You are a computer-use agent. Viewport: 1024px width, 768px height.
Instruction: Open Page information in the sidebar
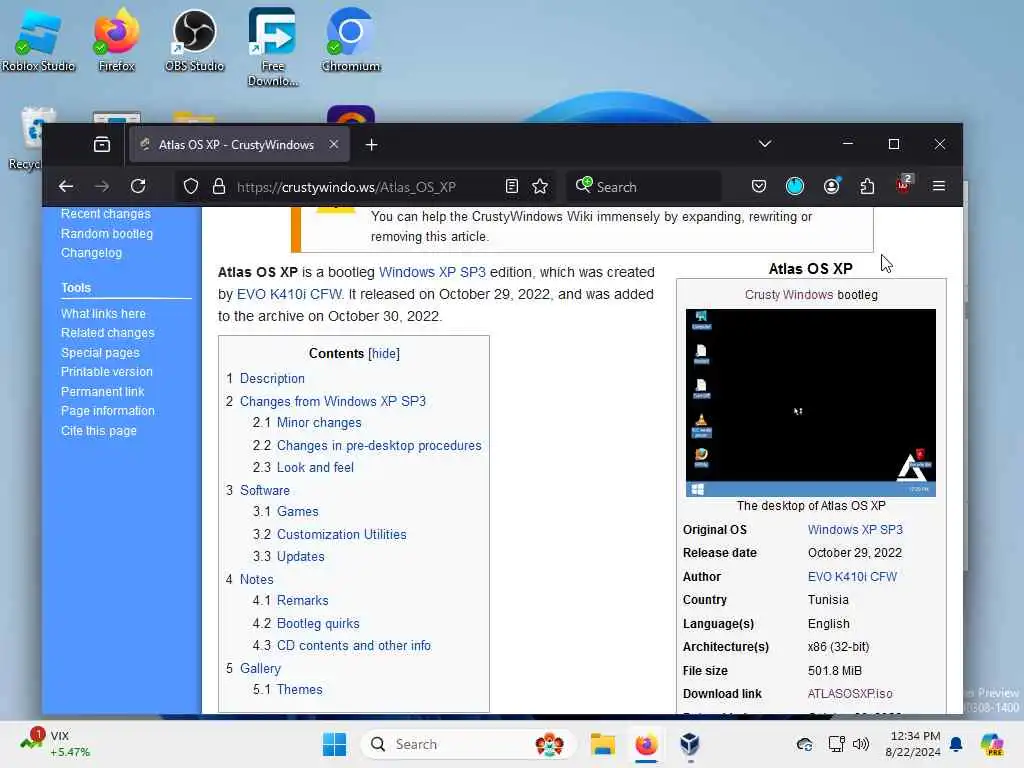tap(108, 411)
